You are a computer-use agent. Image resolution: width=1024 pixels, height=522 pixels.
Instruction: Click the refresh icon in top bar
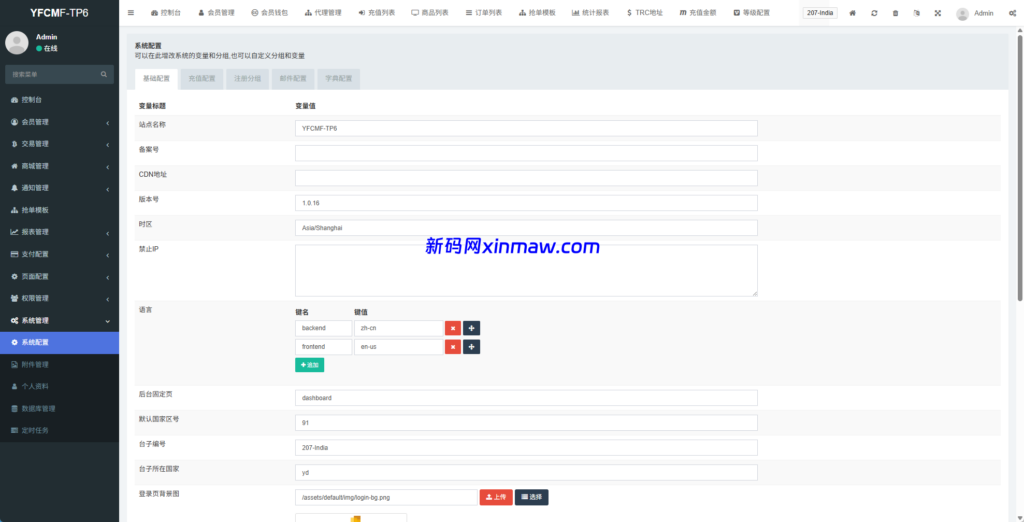[874, 13]
